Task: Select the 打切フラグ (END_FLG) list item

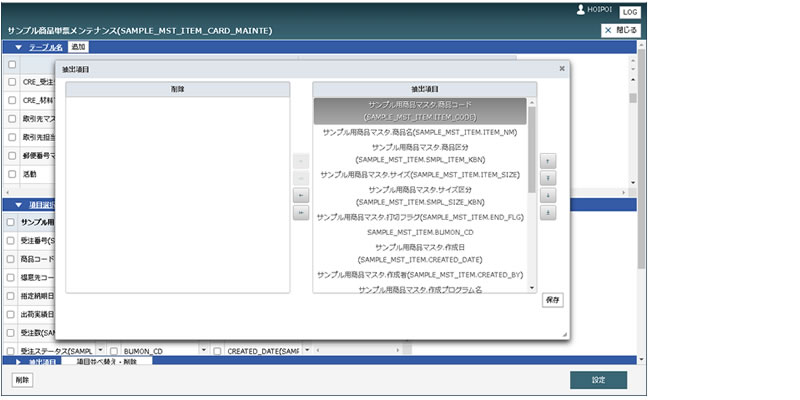Action: (x=420, y=217)
